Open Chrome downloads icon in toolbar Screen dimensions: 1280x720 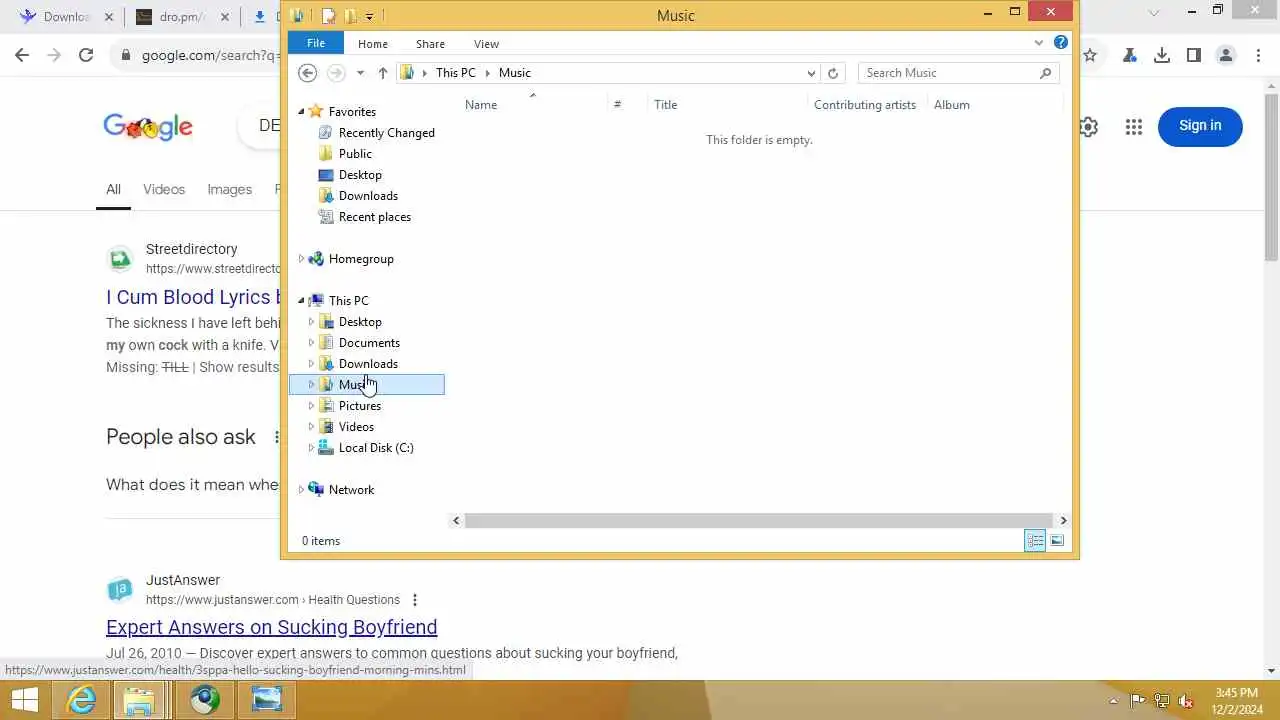tap(1162, 56)
